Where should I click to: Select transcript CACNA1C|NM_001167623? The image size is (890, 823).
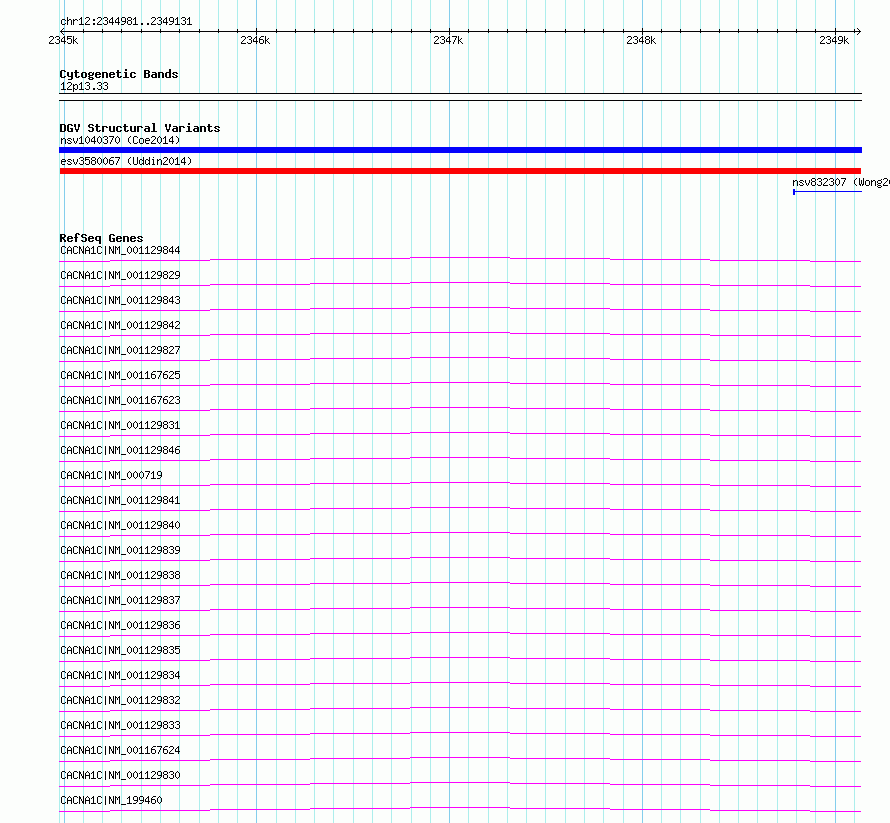click(120, 400)
